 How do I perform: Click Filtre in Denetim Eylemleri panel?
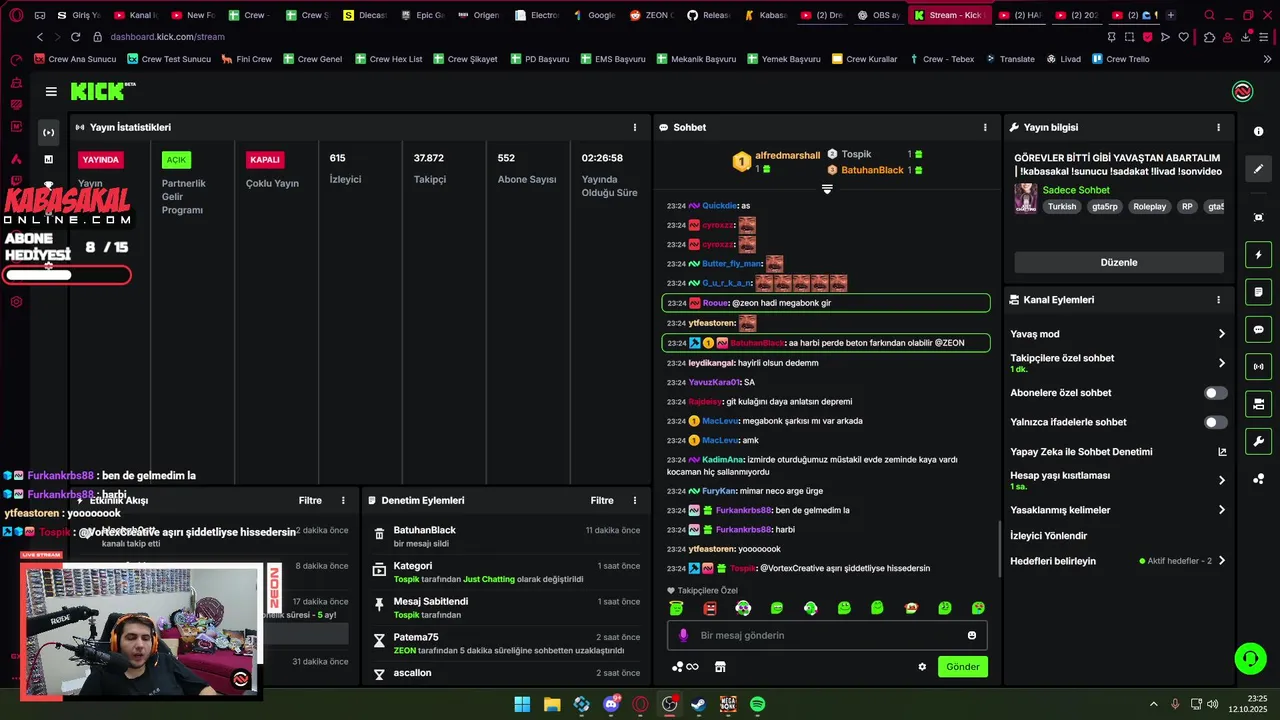pos(602,500)
